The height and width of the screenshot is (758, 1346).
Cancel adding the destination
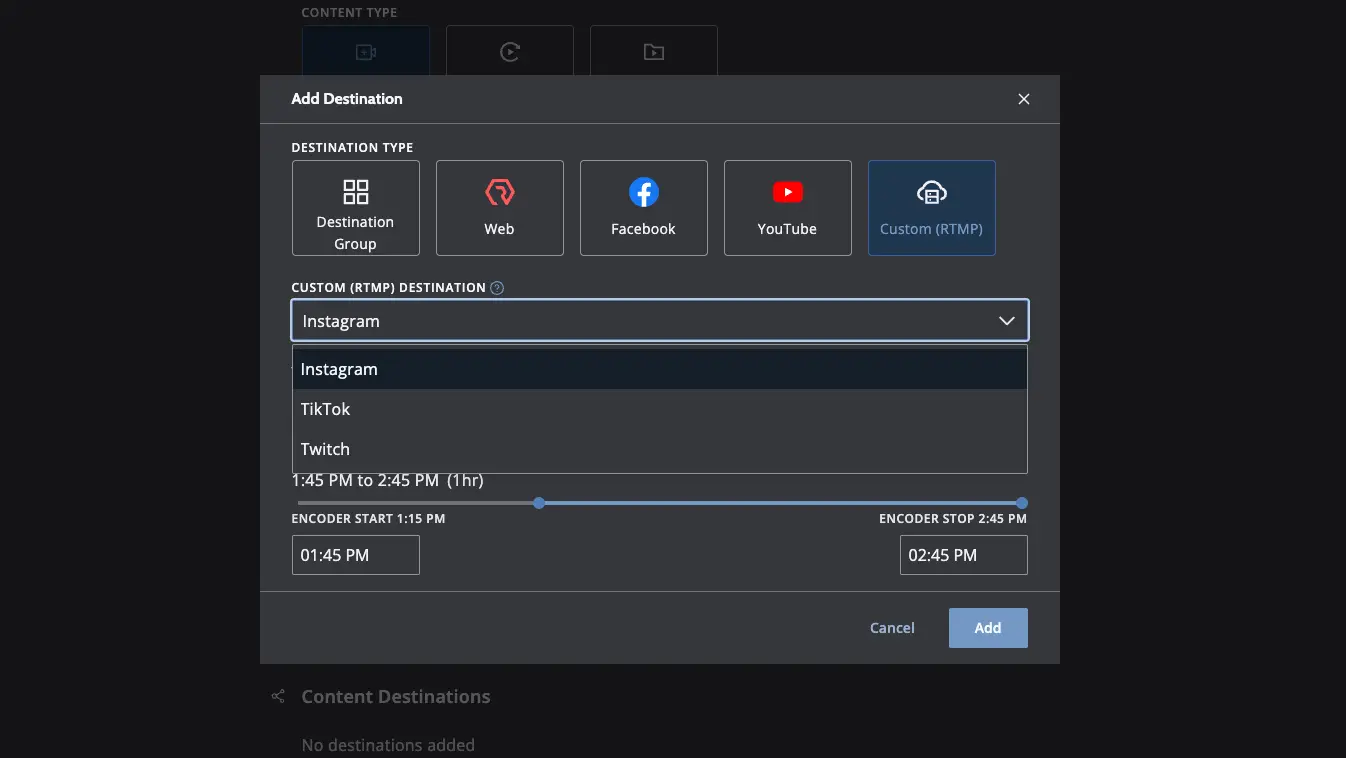[x=892, y=628]
